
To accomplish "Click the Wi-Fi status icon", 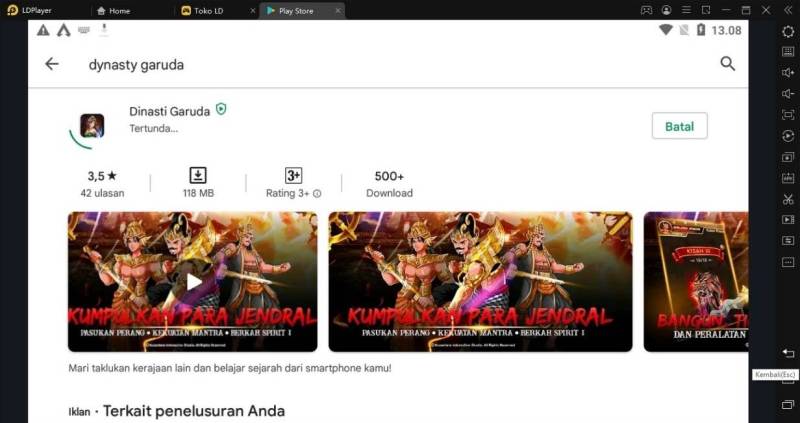I will point(666,30).
